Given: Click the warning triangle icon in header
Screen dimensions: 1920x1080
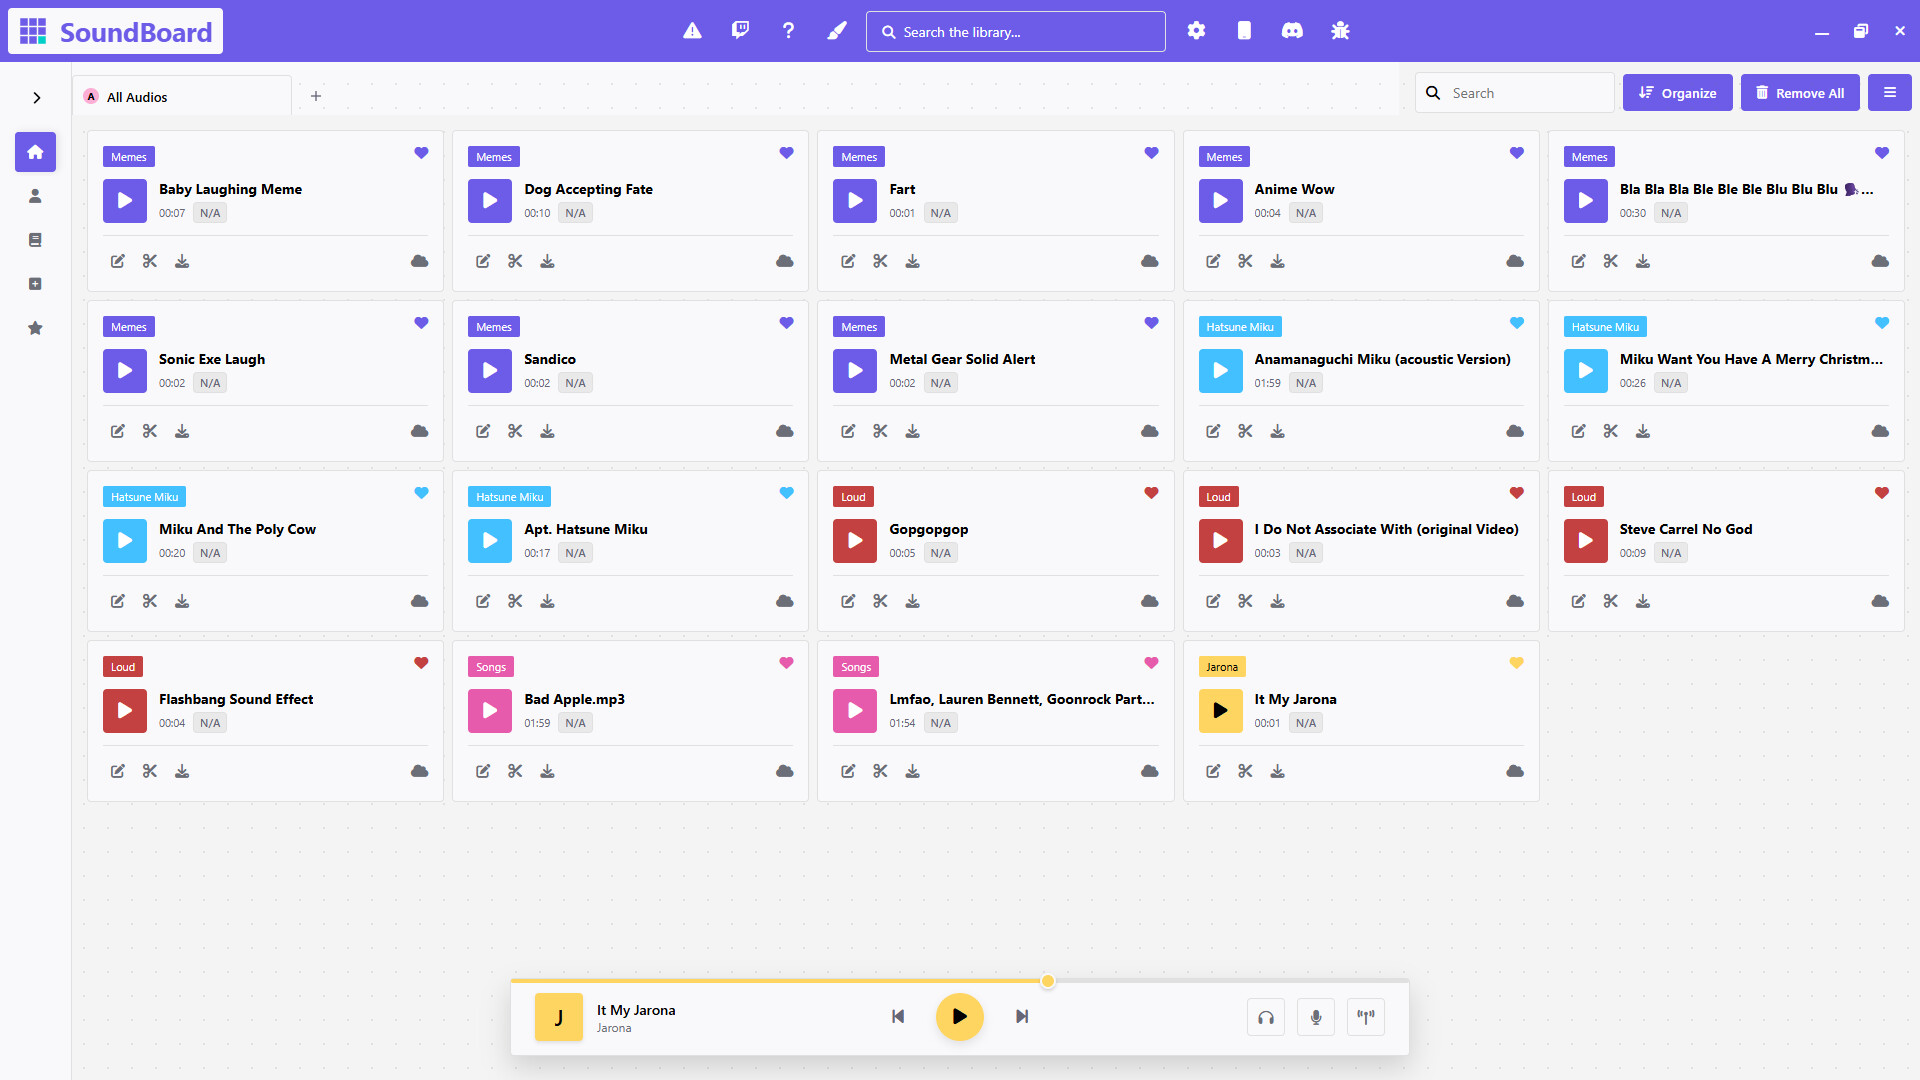Looking at the screenshot, I should (692, 31).
